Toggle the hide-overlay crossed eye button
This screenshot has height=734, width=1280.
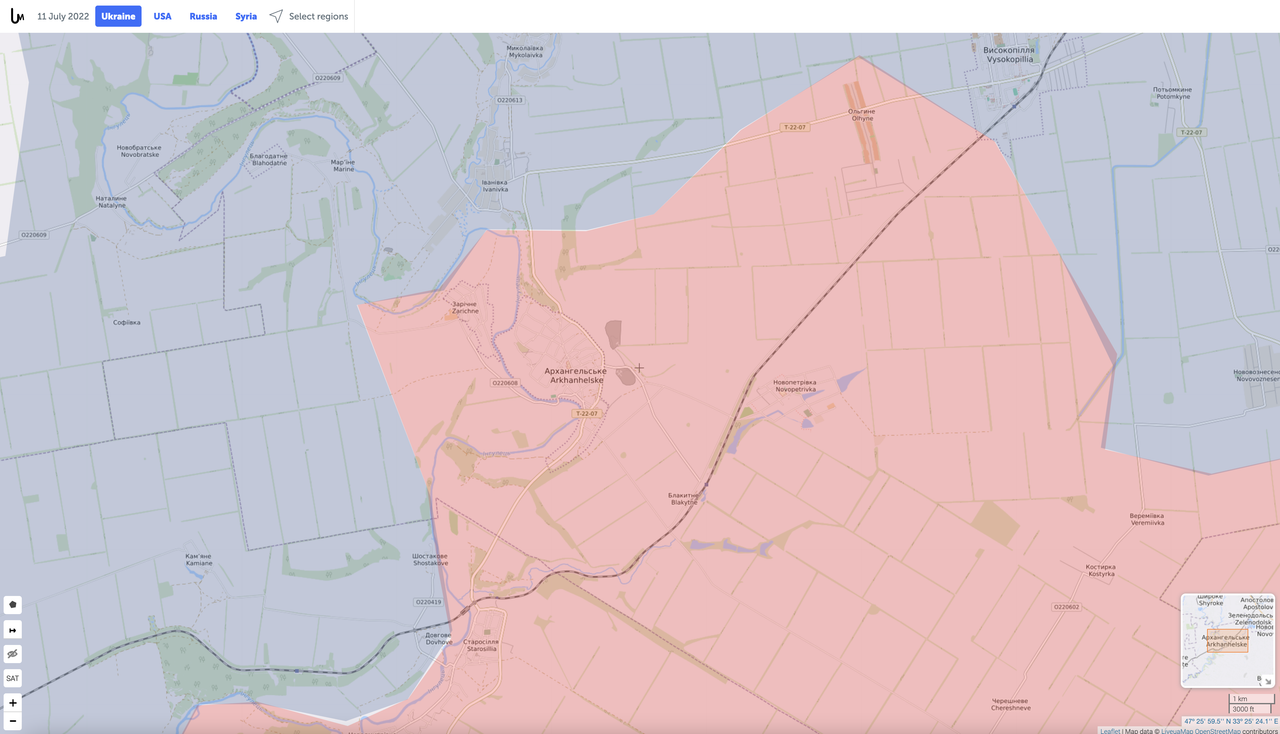13,654
